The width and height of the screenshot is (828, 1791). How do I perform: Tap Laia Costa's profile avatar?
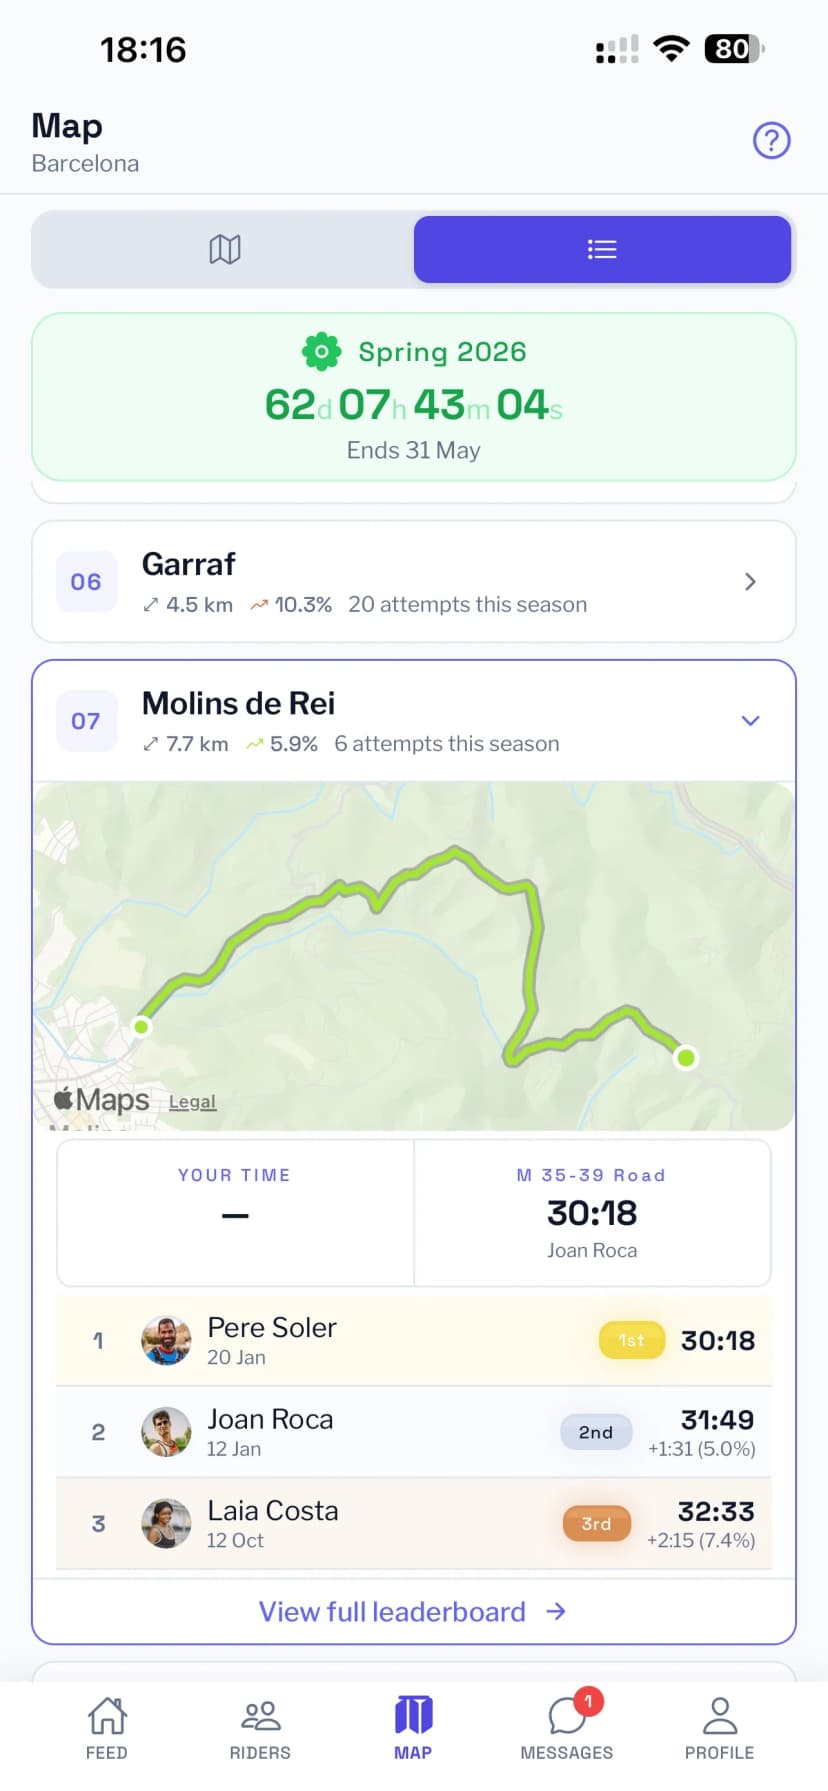click(166, 1523)
